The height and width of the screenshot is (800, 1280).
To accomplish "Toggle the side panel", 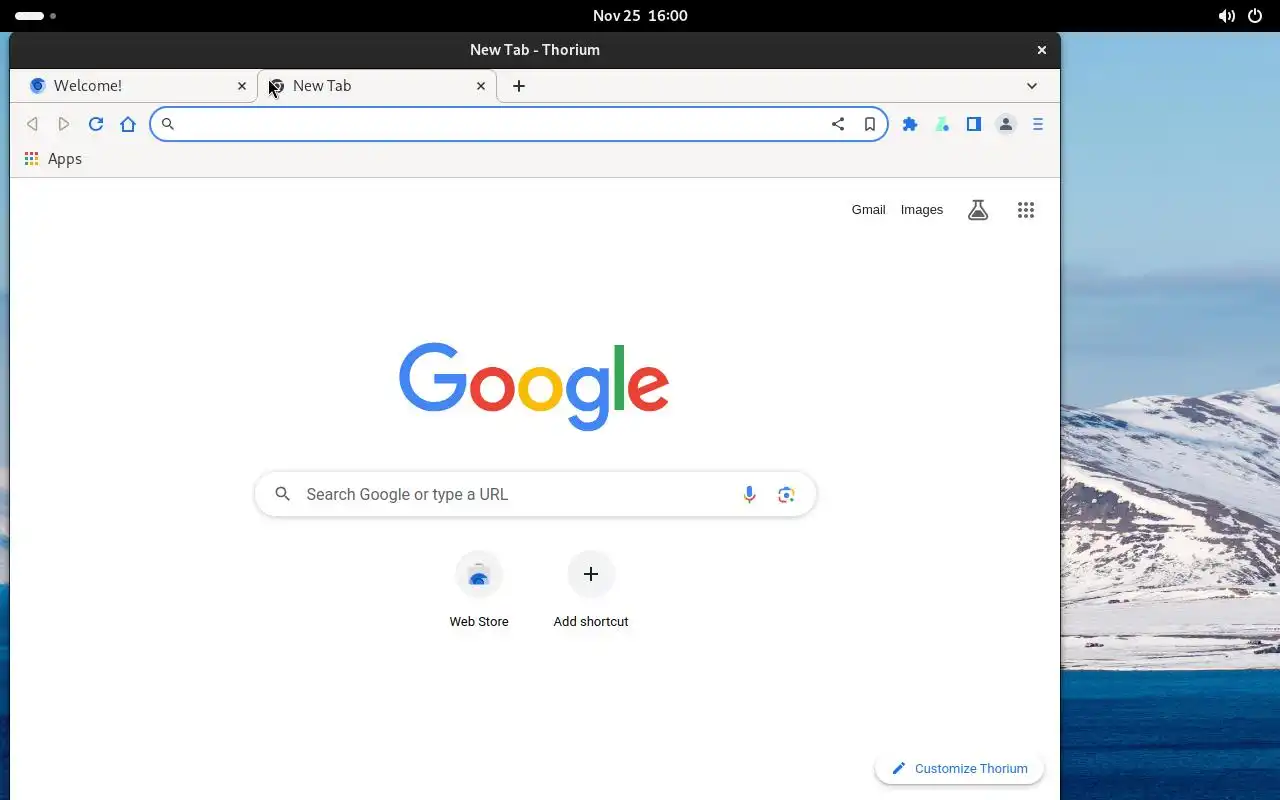I will [x=974, y=124].
